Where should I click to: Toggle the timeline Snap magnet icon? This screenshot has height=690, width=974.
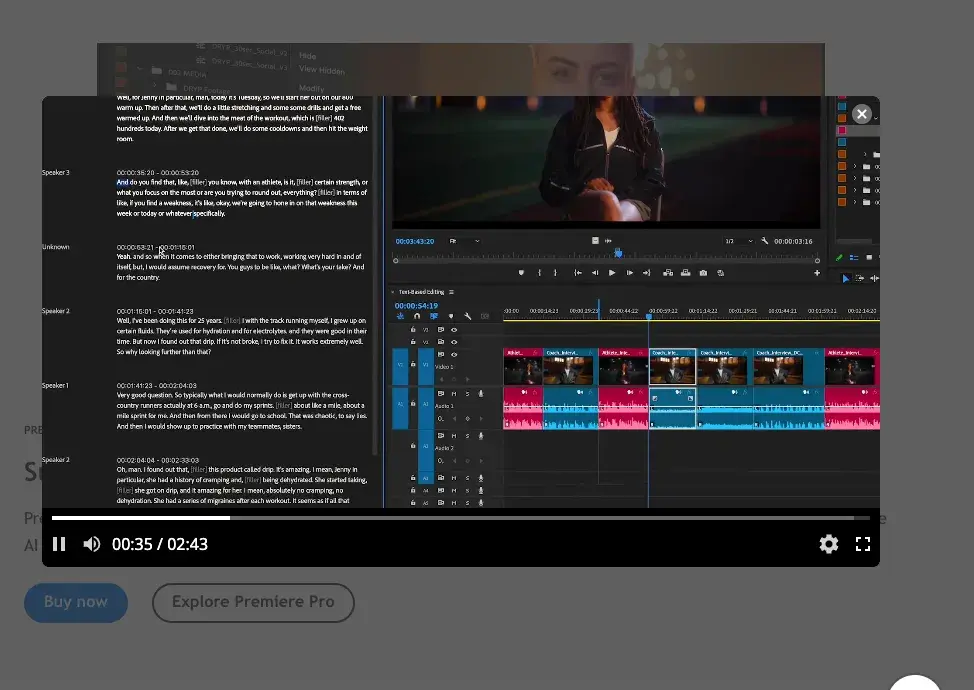tap(417, 317)
